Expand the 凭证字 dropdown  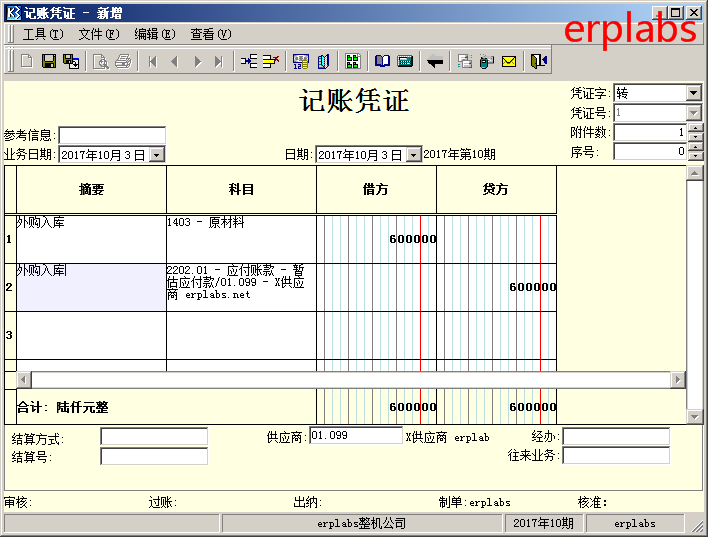694,93
